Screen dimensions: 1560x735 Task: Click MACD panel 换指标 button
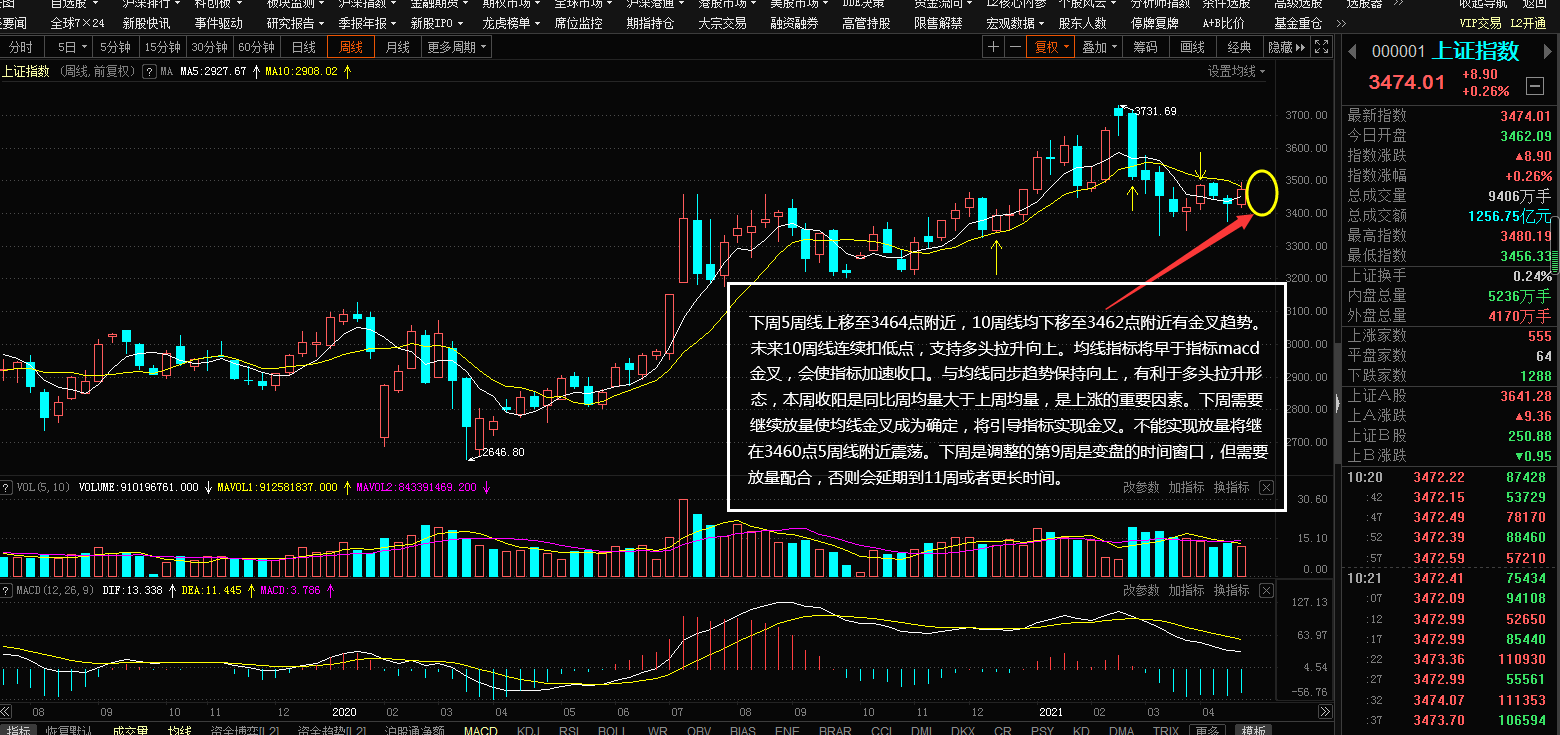point(1232,590)
